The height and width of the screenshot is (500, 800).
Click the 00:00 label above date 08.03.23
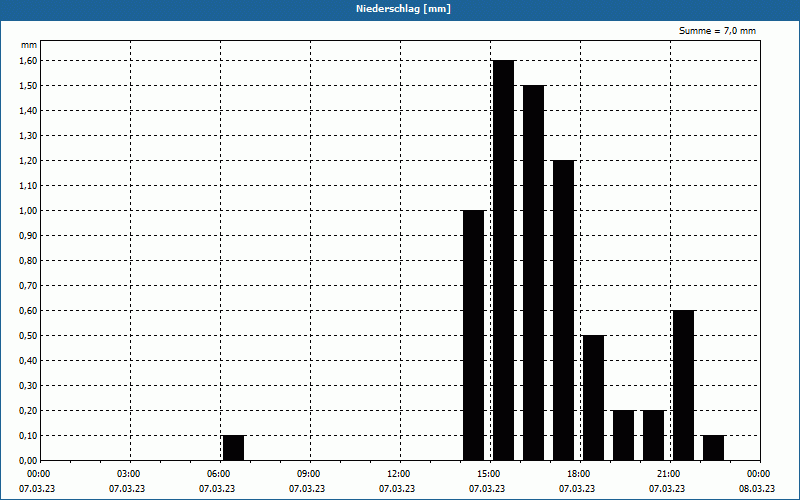pos(758,474)
